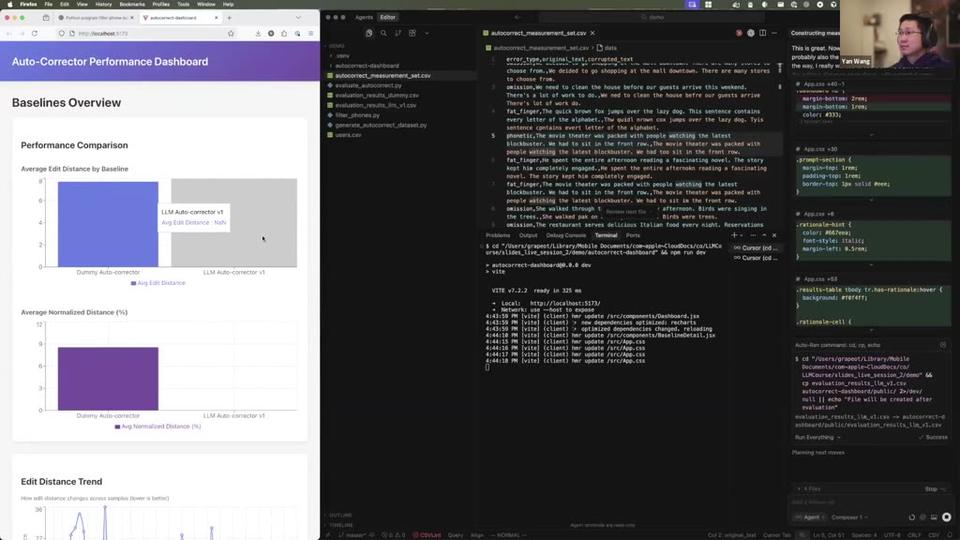Open the Bookmarks menu in menu bar

tap(132, 4)
